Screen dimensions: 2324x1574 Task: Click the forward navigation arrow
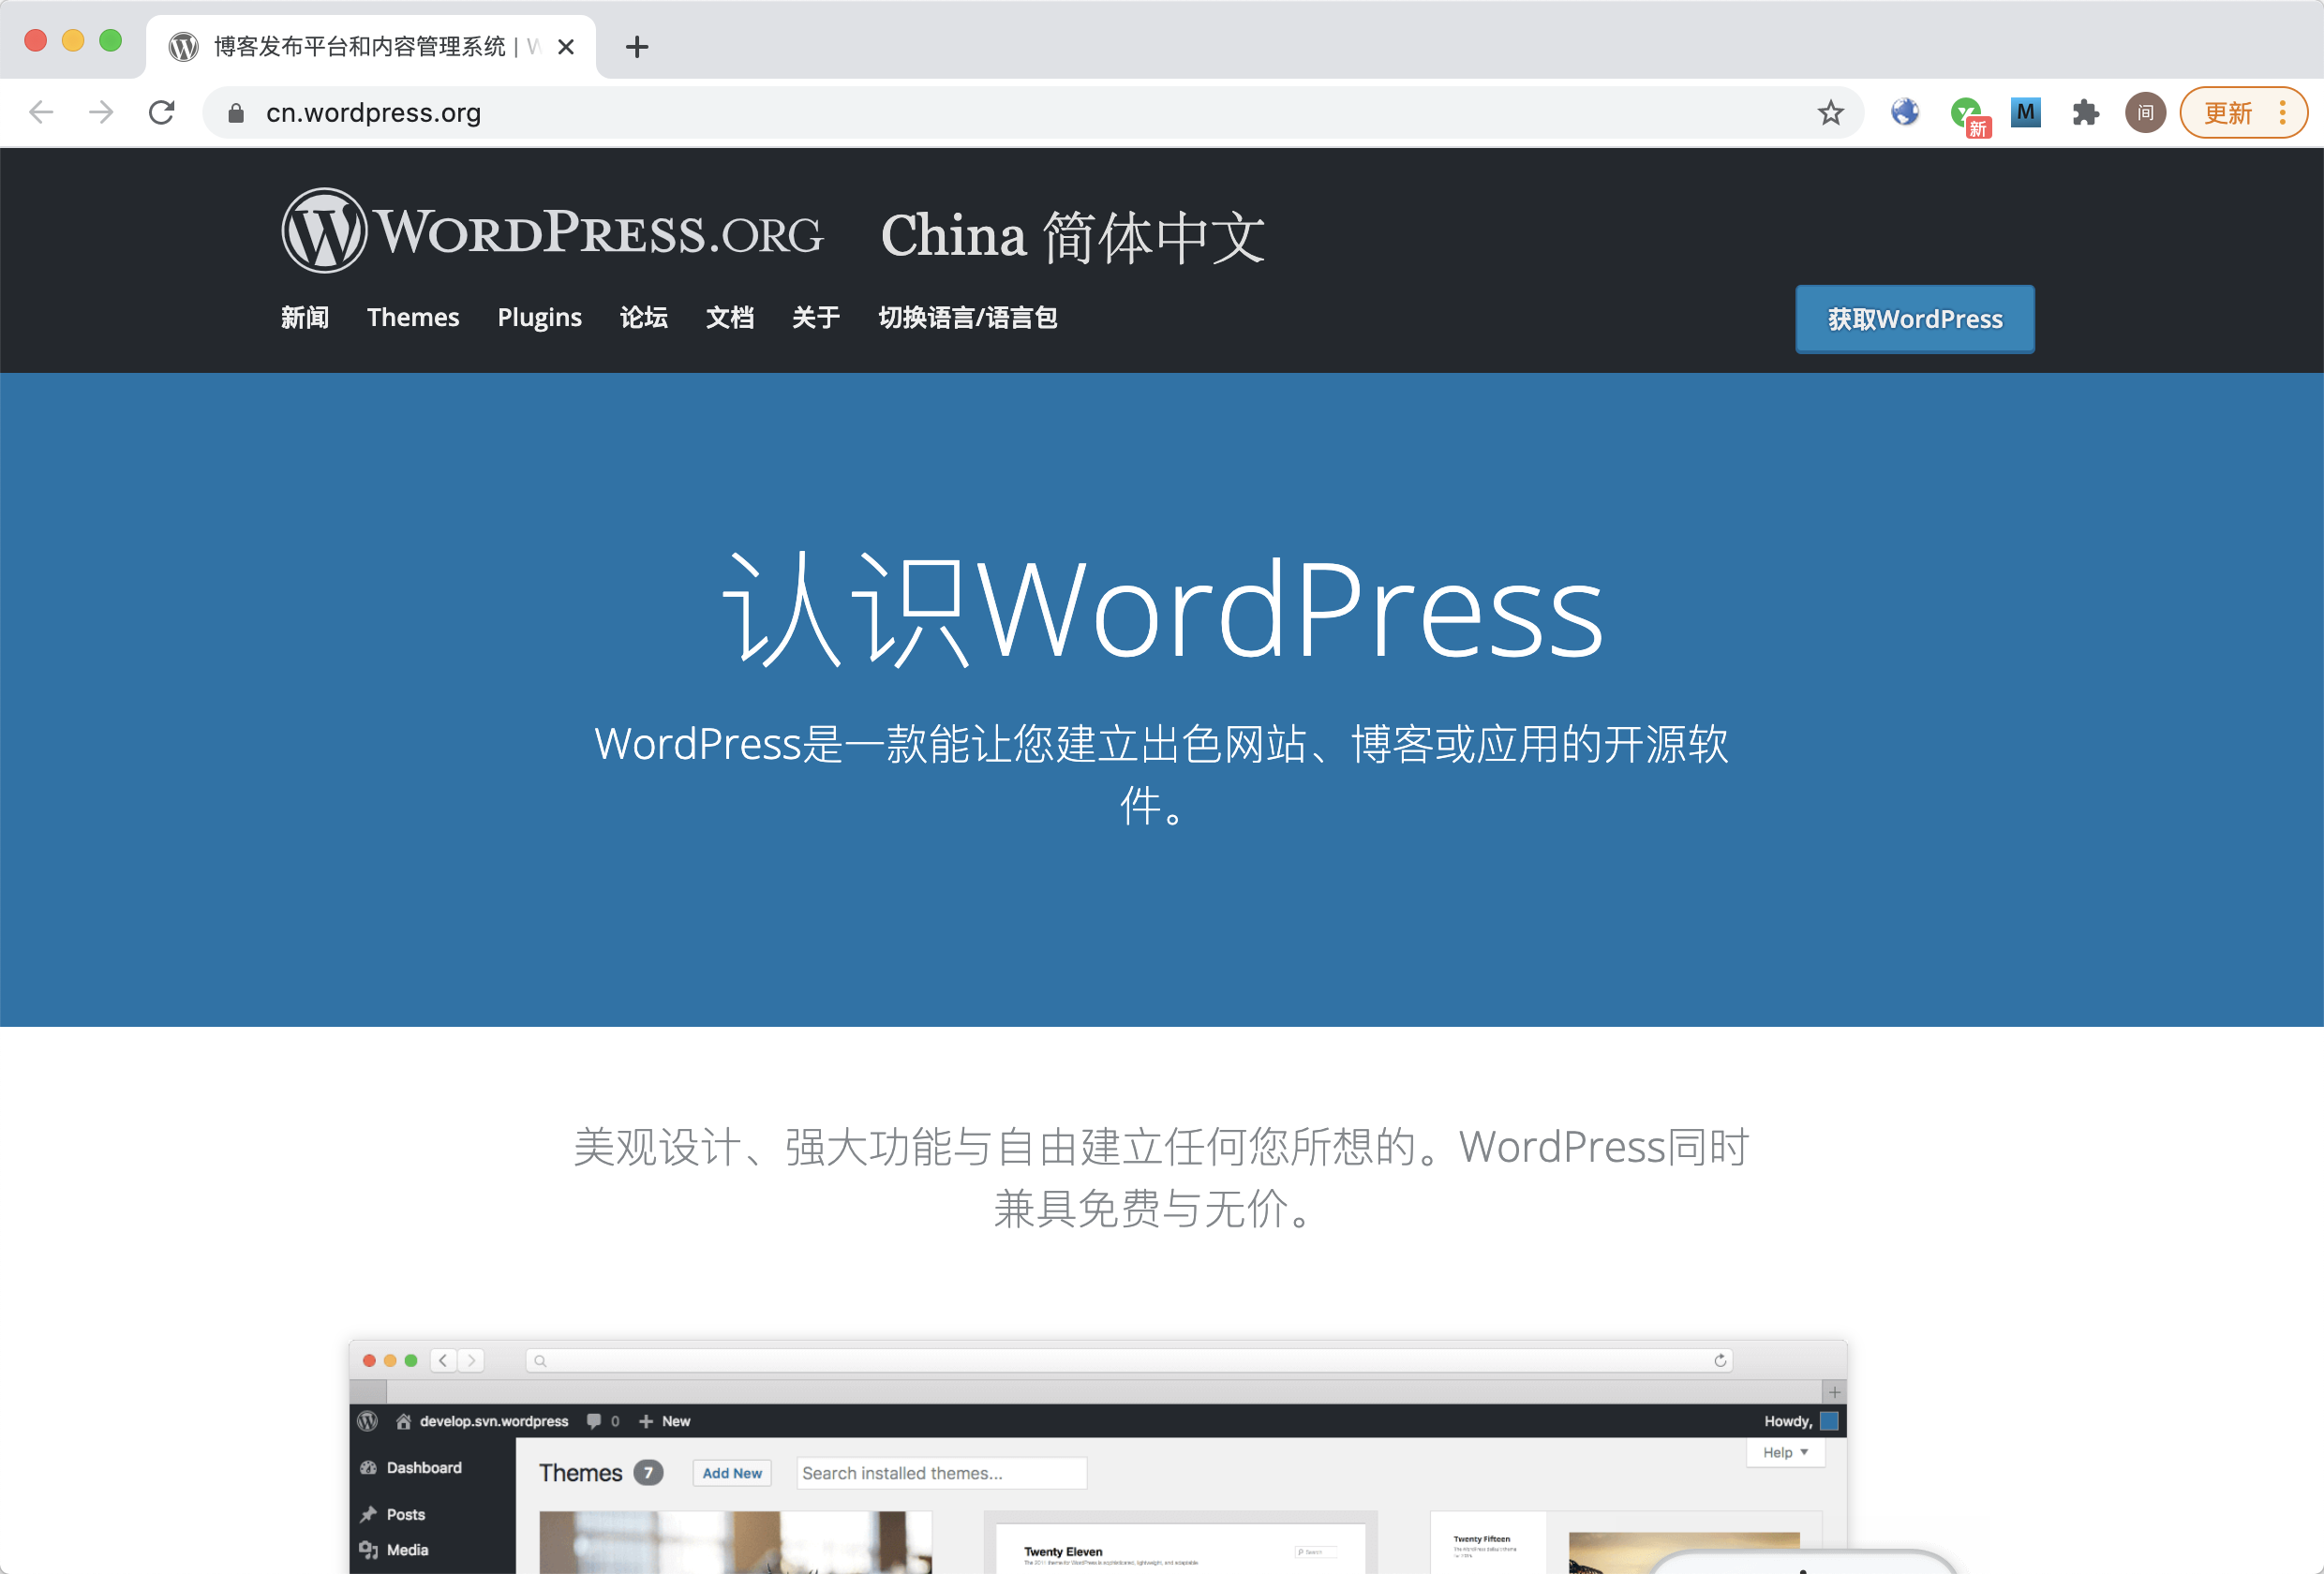[x=101, y=112]
